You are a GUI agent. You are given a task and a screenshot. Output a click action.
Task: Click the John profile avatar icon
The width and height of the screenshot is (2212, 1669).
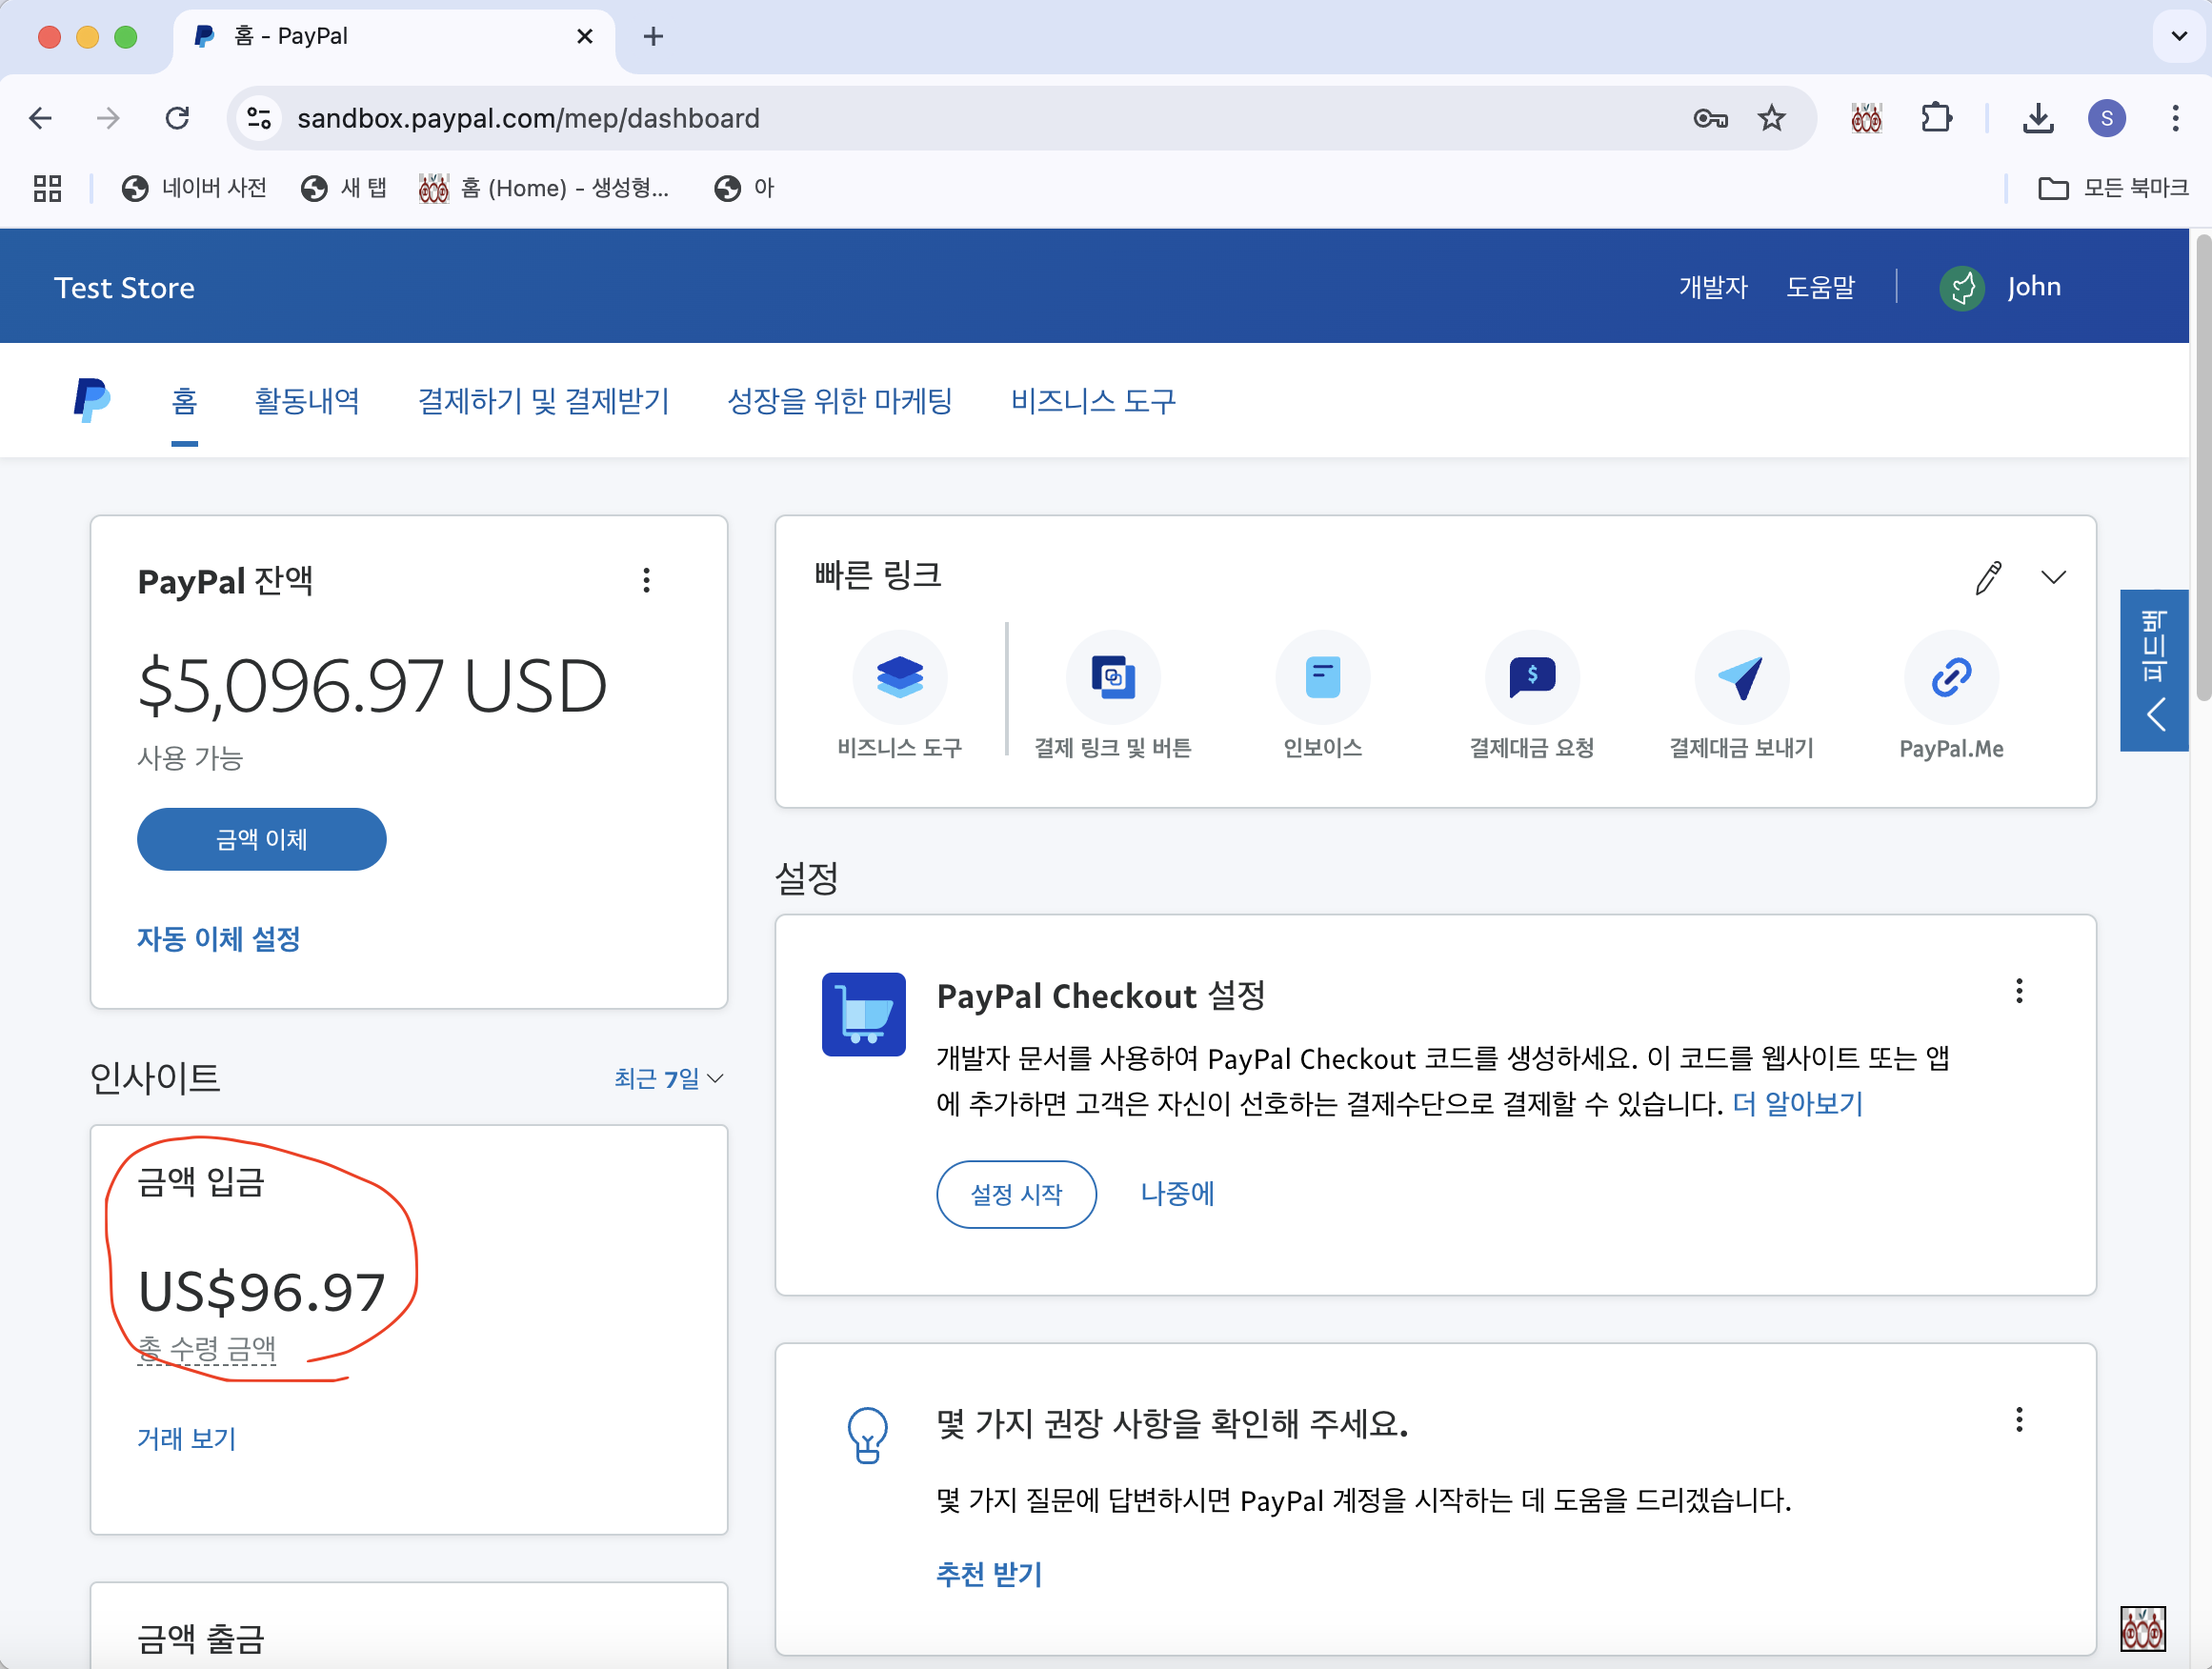1961,288
